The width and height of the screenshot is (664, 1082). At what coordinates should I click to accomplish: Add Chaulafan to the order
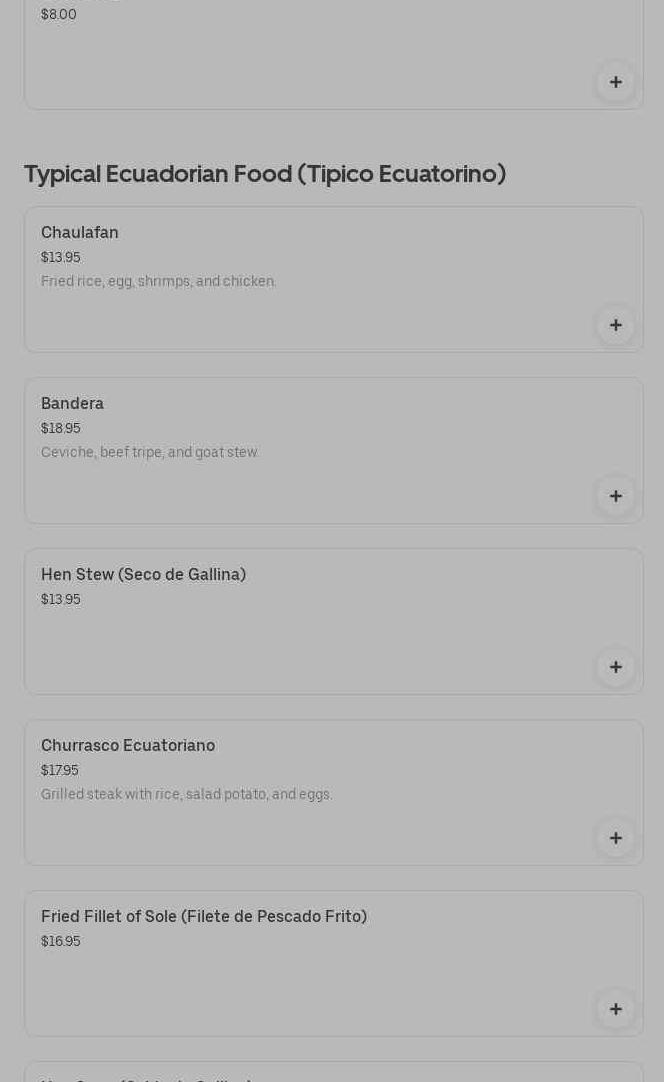pos(615,325)
